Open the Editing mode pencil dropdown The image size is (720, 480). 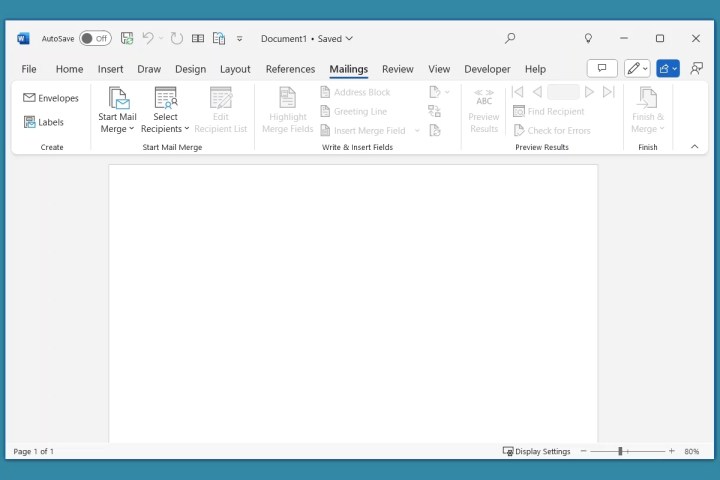pyautogui.click(x=636, y=68)
